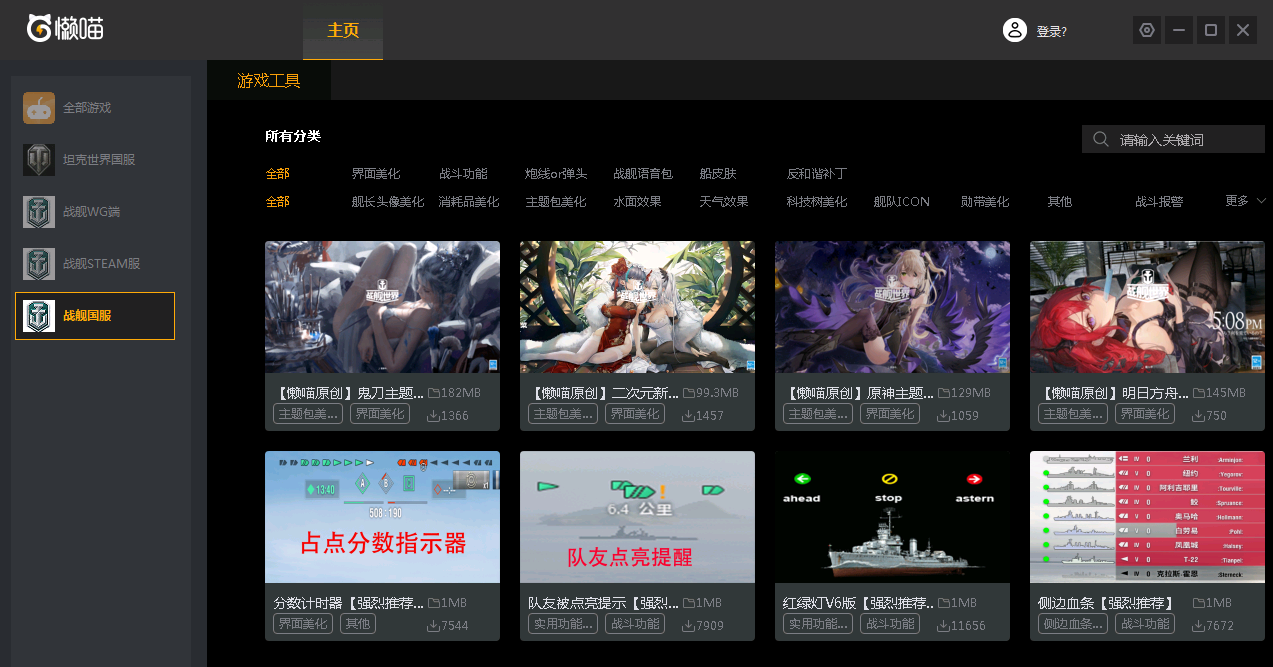Click 实用功能 tag under 红绿灯V6版

[x=819, y=624]
